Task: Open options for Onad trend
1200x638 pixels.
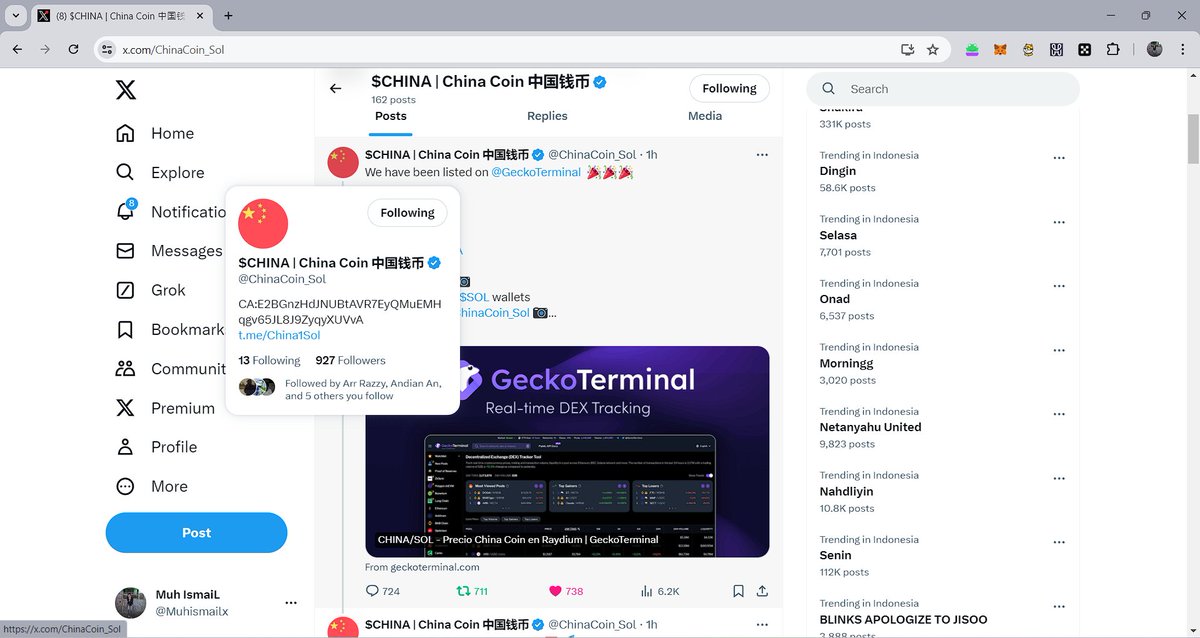Action: [x=1059, y=286]
